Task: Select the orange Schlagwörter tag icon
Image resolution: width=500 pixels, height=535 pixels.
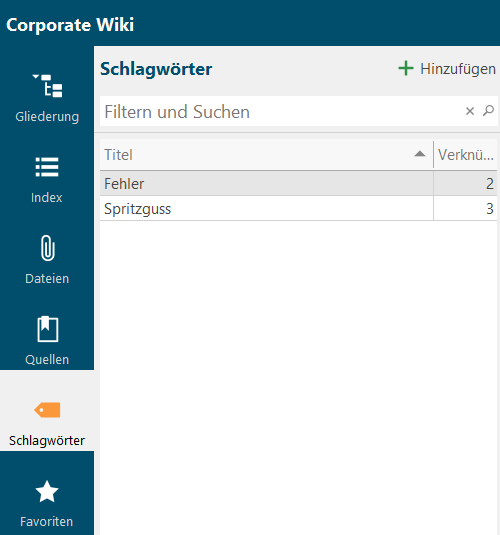Action: click(47, 410)
